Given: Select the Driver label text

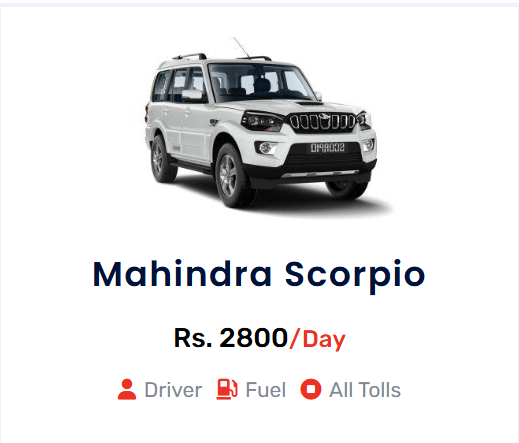Looking at the screenshot, I should 173,390.
